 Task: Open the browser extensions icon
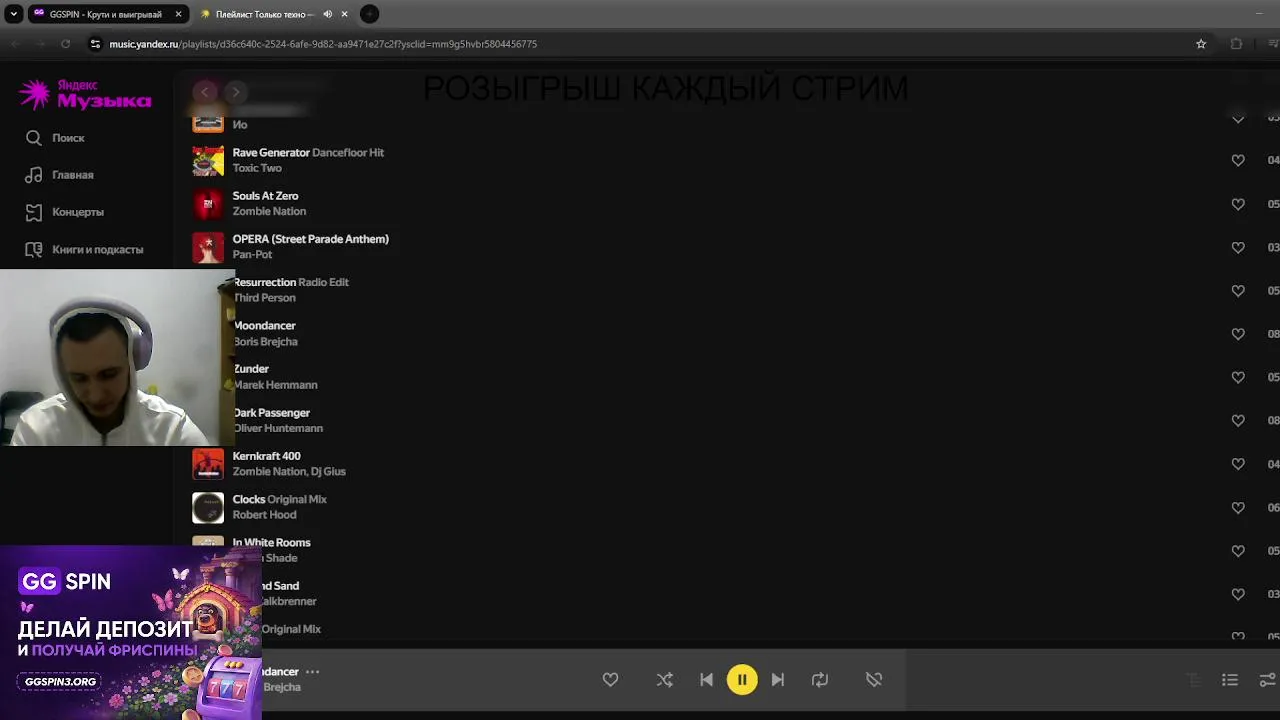point(1236,44)
